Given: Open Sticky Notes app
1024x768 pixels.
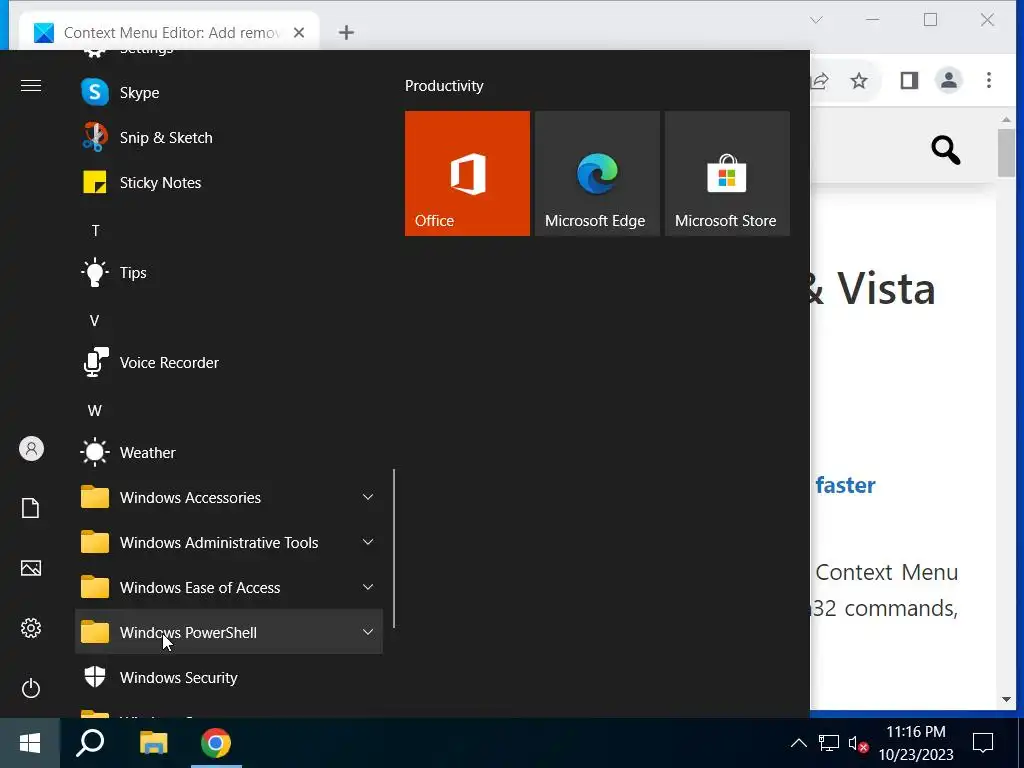Looking at the screenshot, I should [229, 183].
